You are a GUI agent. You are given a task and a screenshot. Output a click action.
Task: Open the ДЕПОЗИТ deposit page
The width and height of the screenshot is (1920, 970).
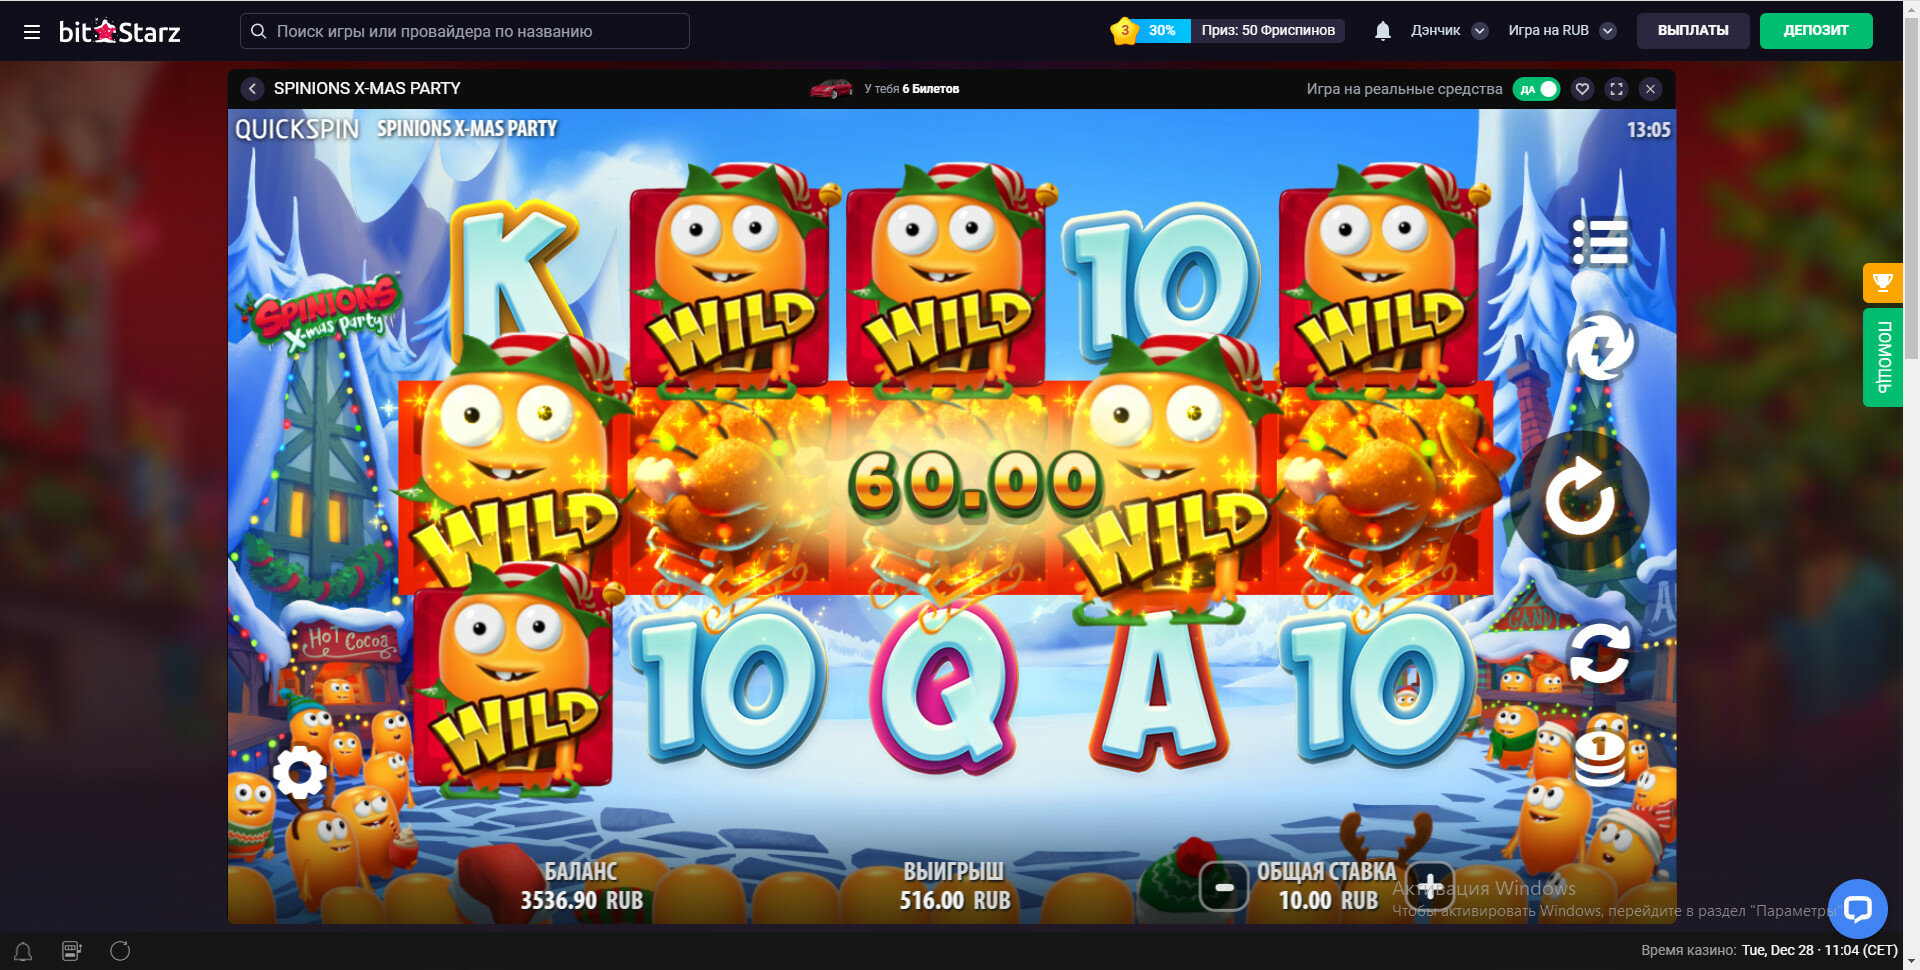coord(1816,31)
